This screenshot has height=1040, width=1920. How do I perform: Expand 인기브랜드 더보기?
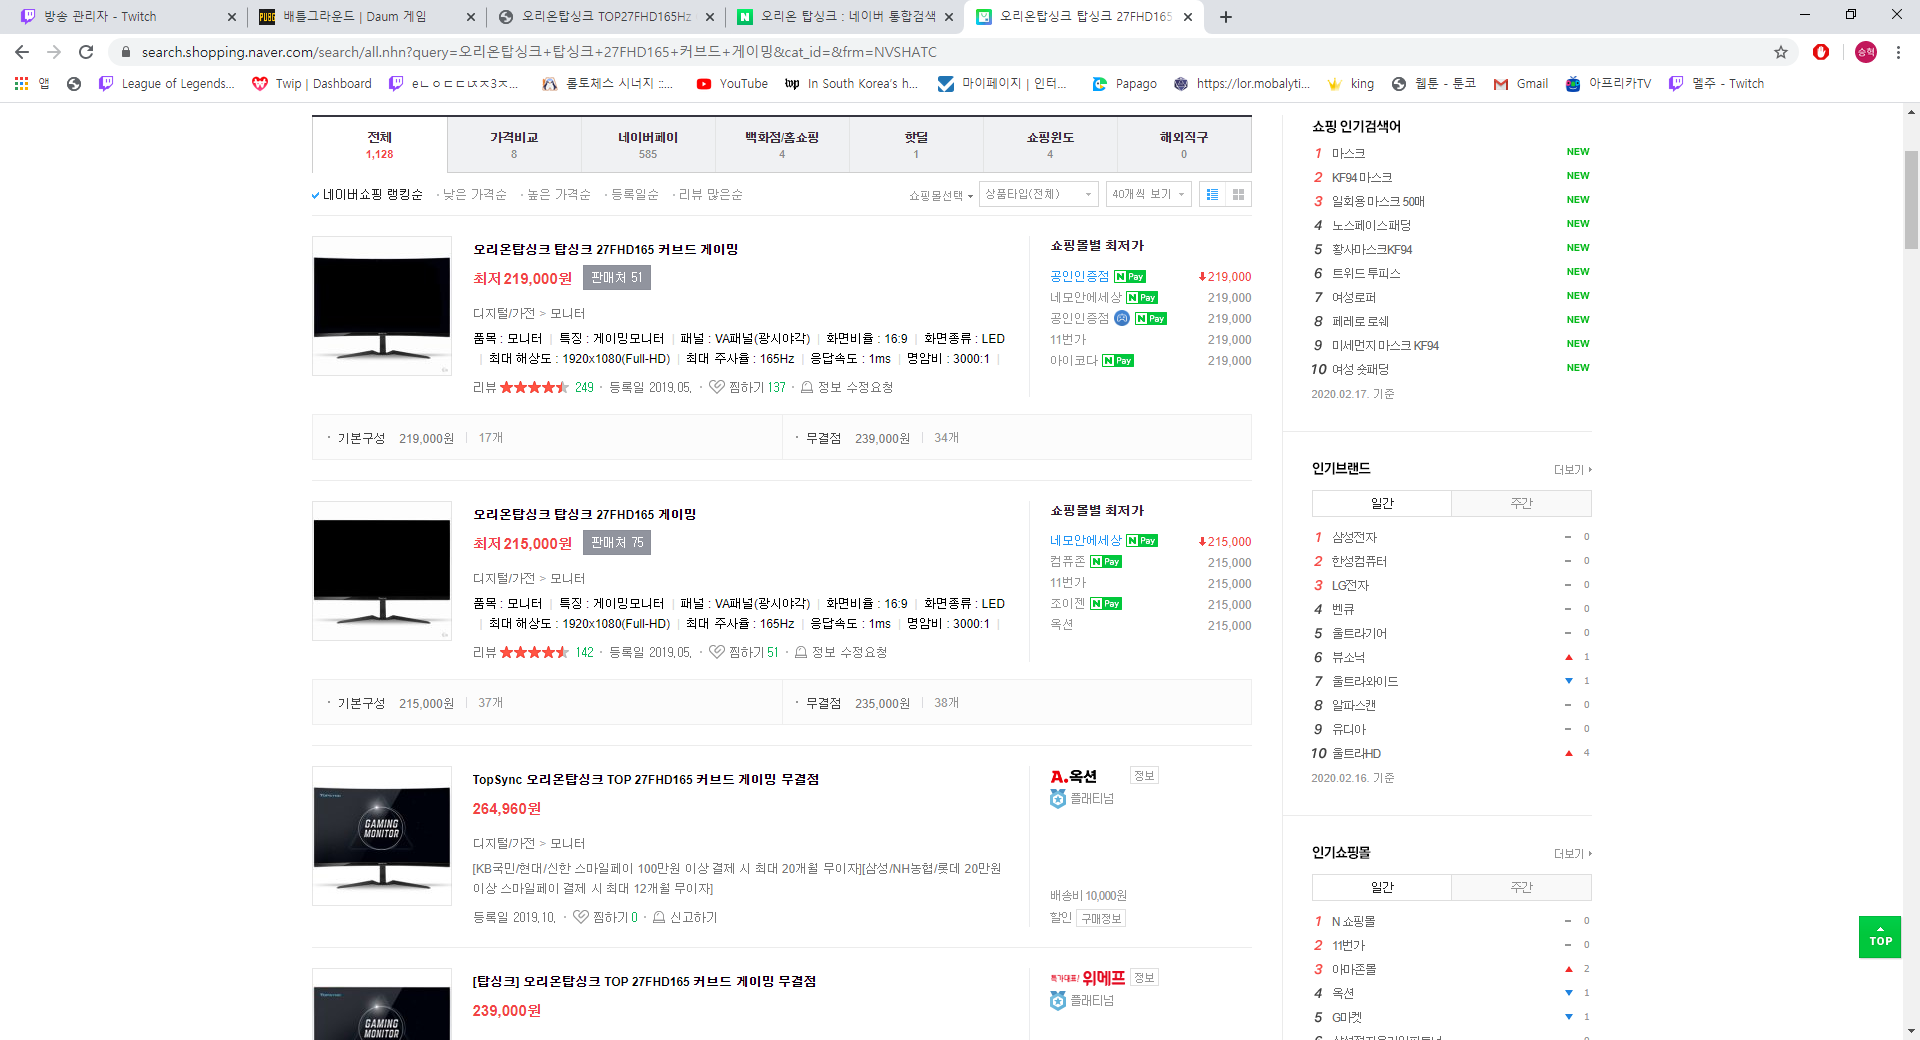tap(1573, 470)
